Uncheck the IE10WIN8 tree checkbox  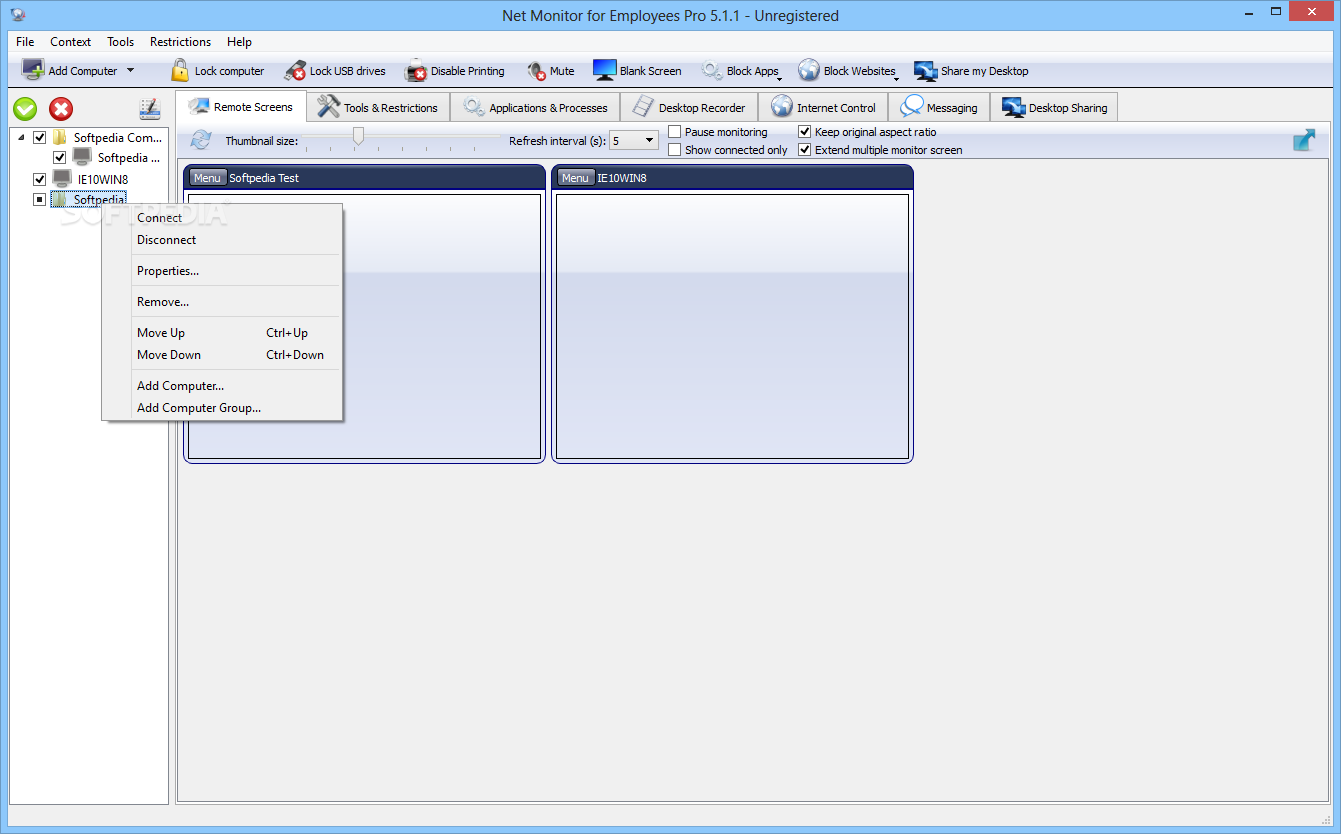40,179
